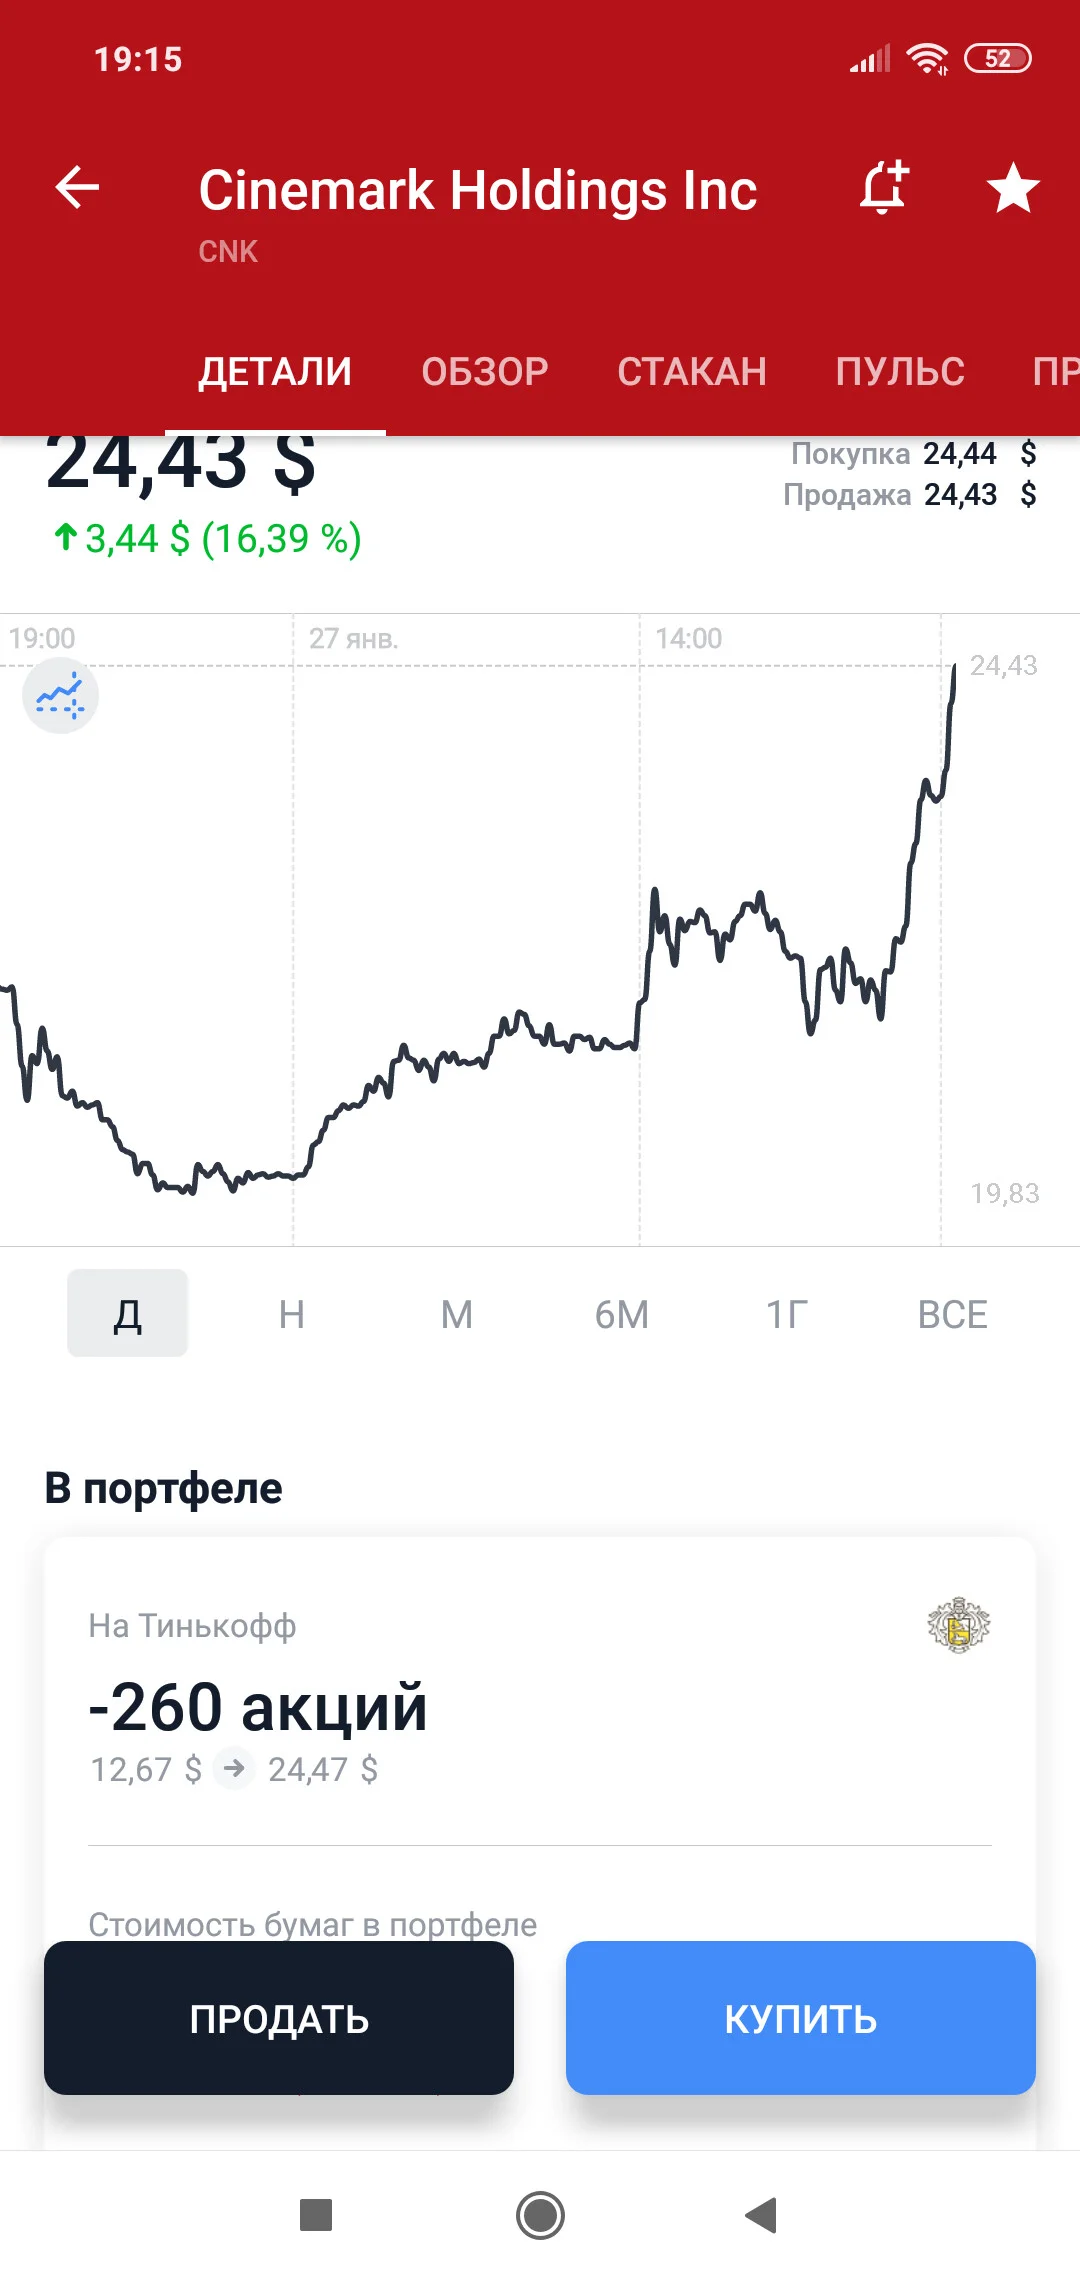
Task: Open chart indicators icon
Action: (60, 696)
